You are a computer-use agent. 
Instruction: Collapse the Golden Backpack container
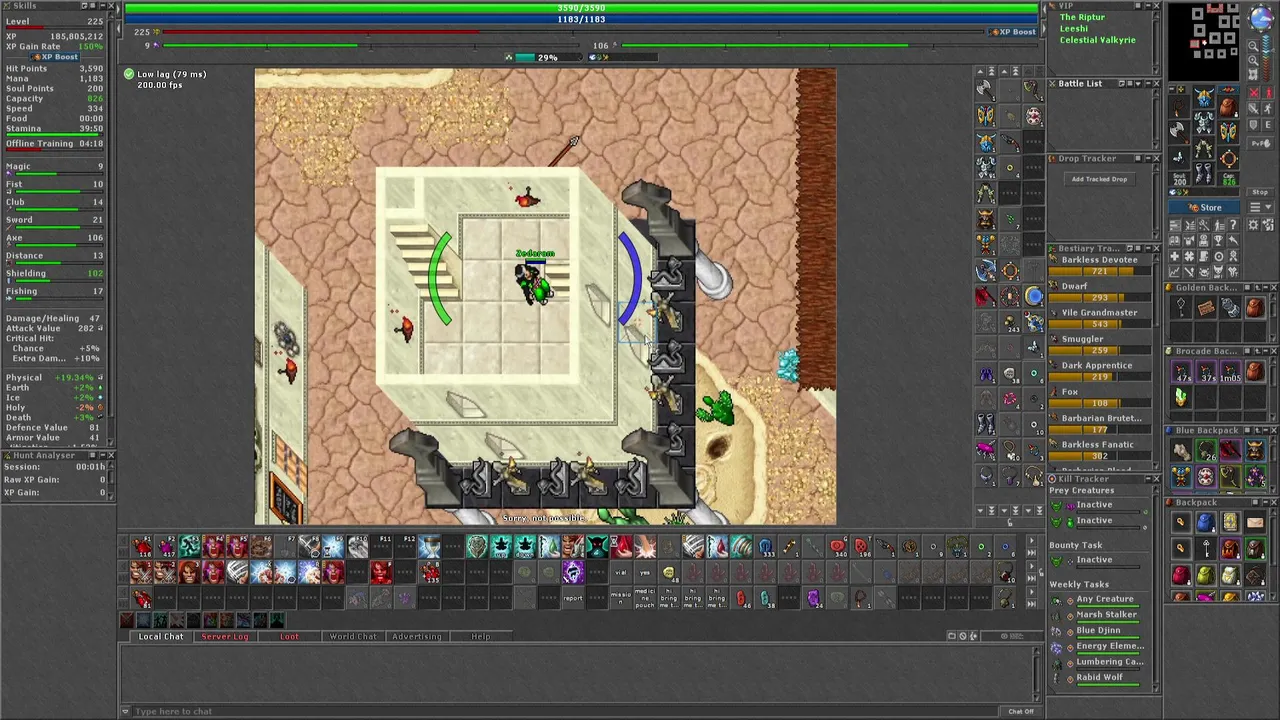1265,287
